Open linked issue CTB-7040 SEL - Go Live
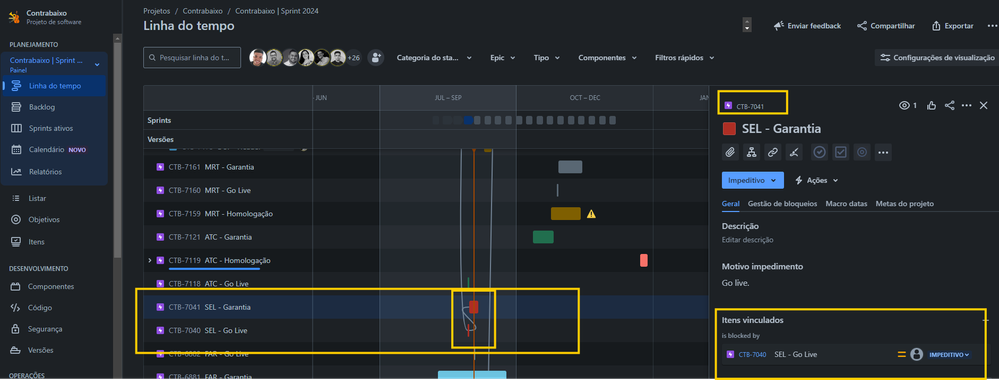Viewport: 999px width, 380px height. [x=795, y=354]
